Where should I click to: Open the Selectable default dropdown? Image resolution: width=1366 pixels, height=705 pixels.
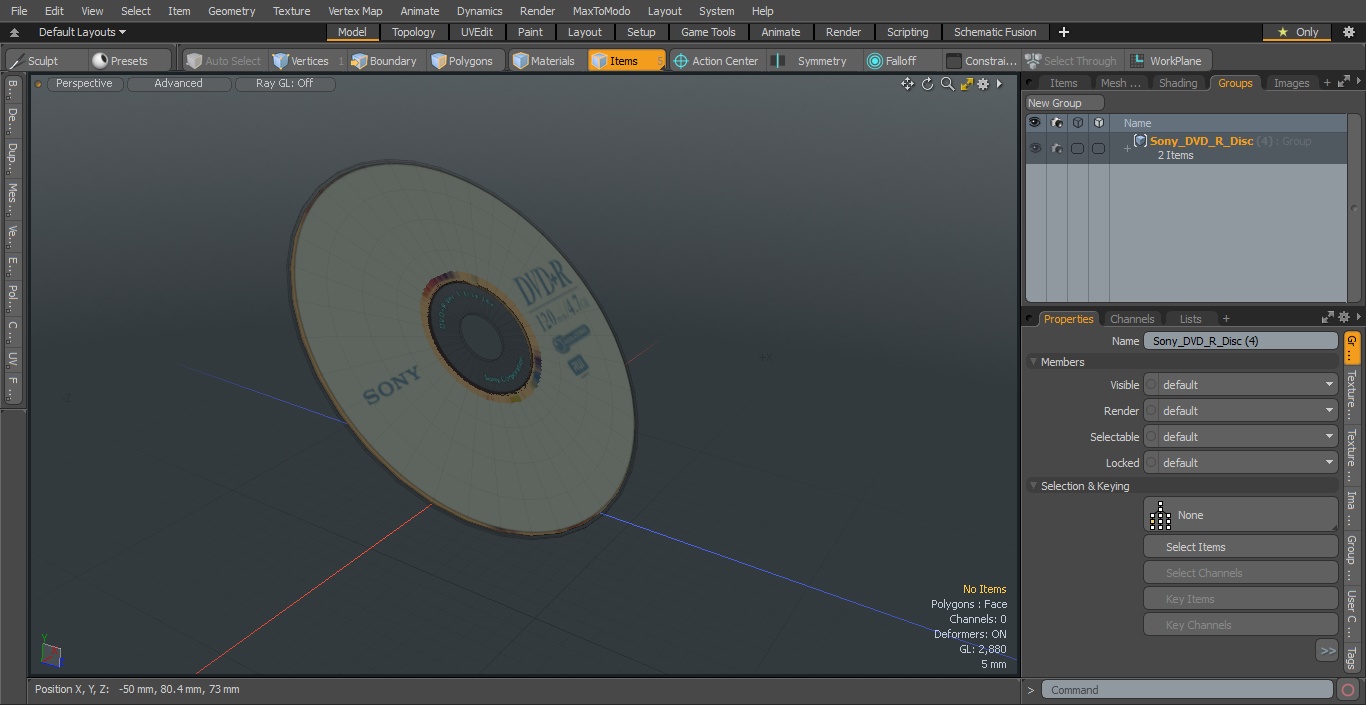pos(1241,437)
